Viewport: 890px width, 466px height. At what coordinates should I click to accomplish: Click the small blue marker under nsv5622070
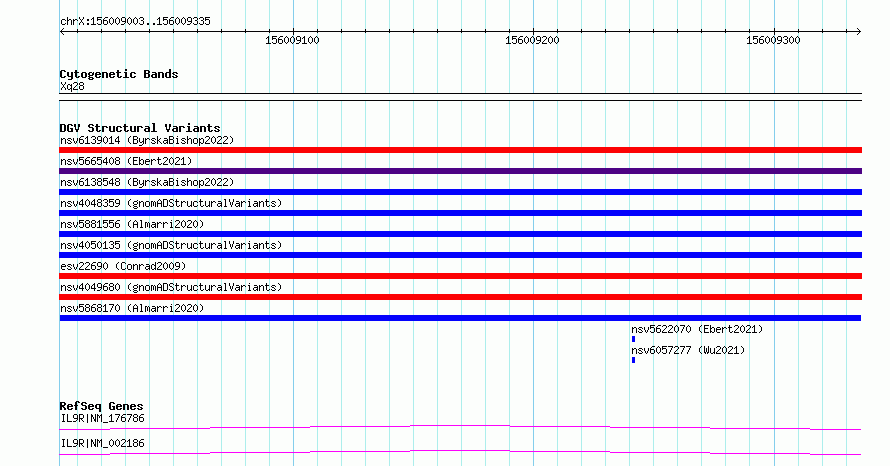point(633,339)
